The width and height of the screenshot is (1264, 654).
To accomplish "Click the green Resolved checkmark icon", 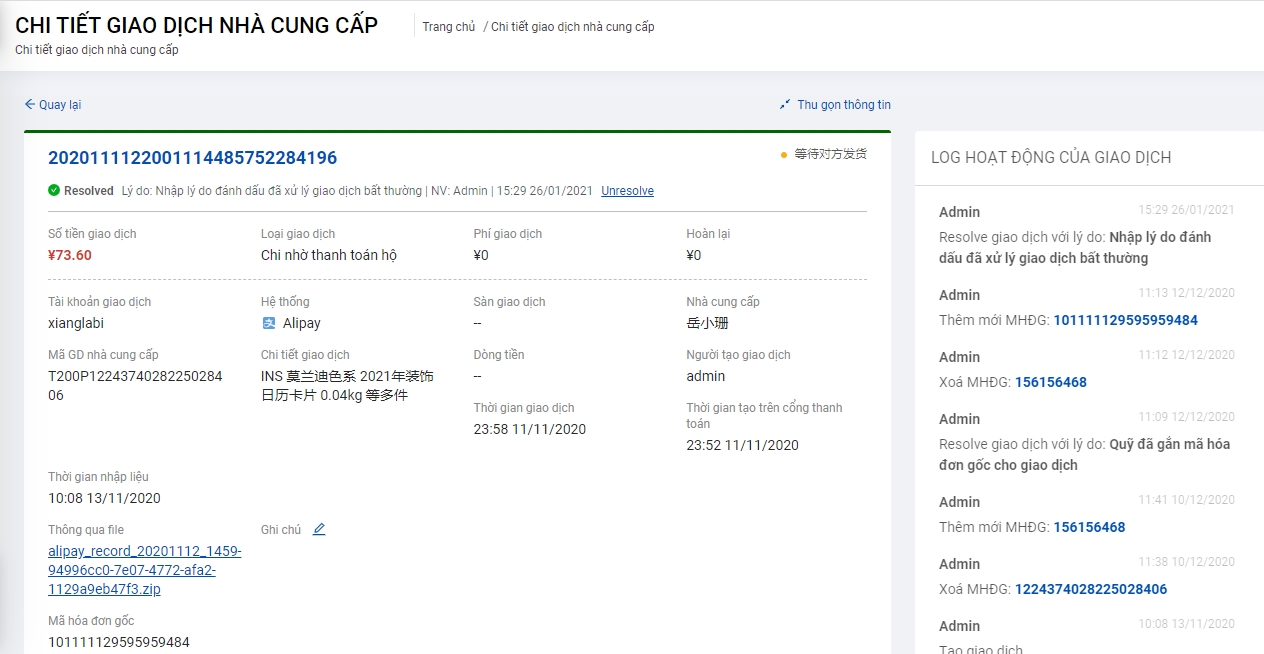I will [54, 190].
